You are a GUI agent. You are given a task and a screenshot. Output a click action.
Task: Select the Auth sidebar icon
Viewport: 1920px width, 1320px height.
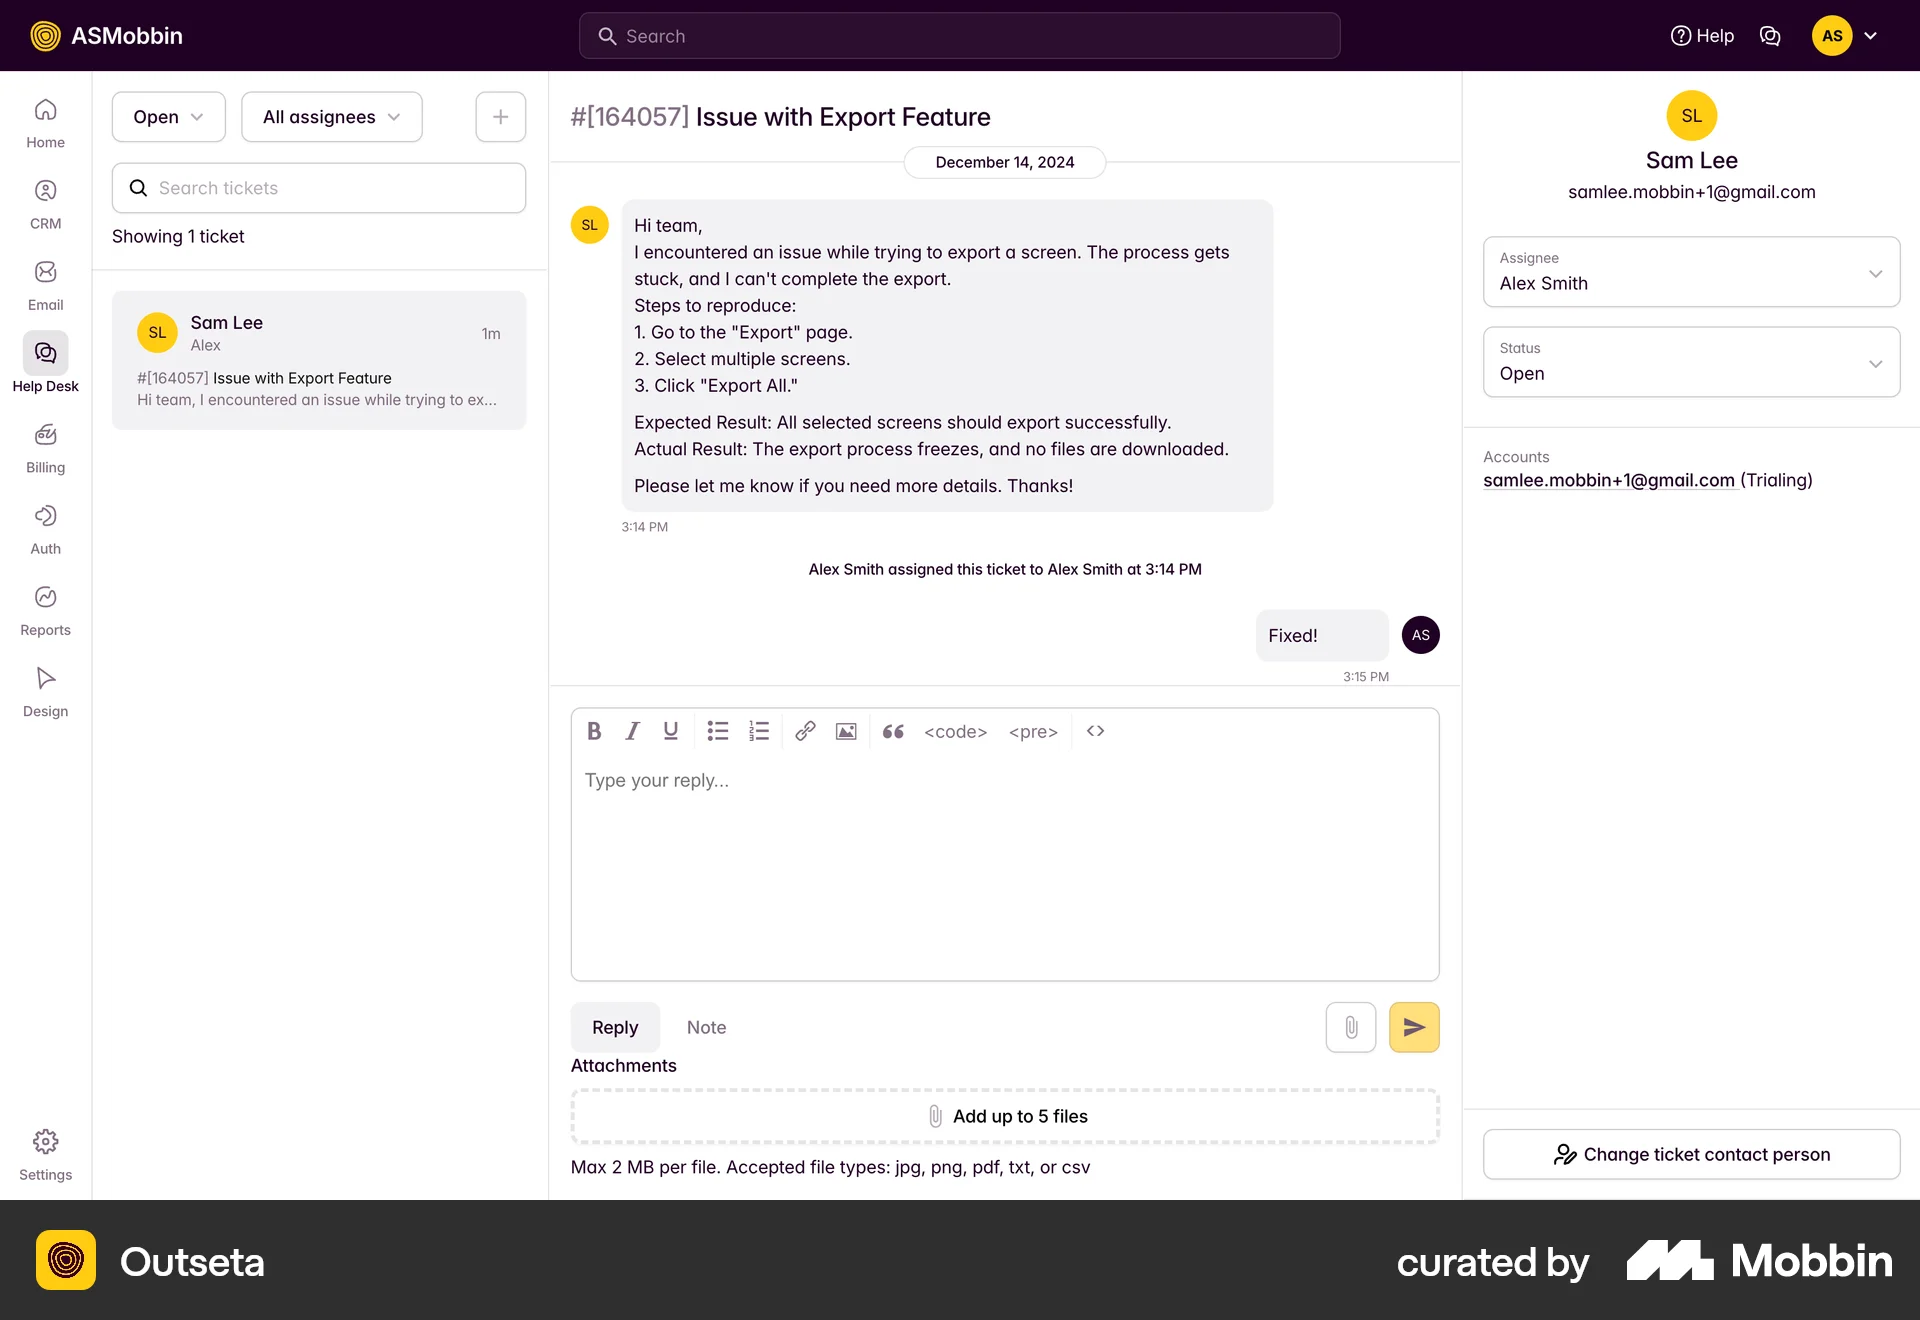tap(45, 516)
